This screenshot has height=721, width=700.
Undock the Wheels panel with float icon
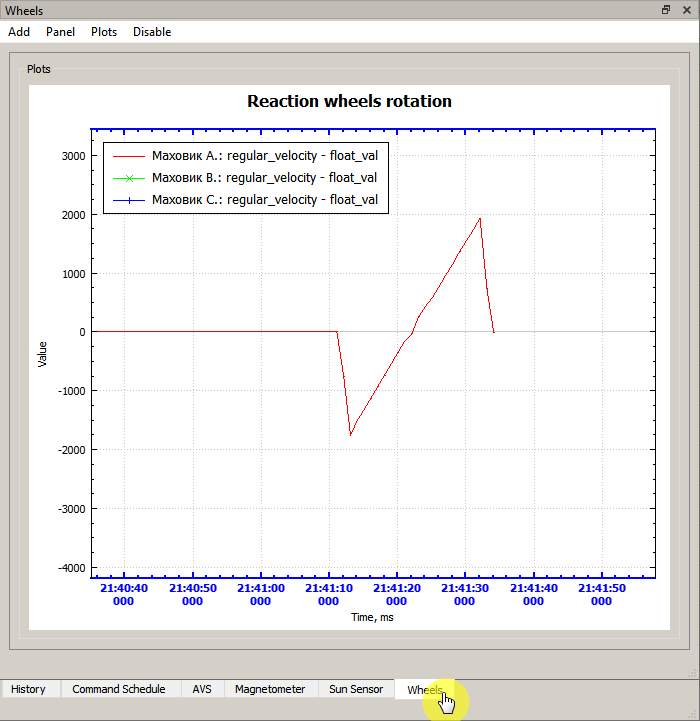click(x=666, y=9)
